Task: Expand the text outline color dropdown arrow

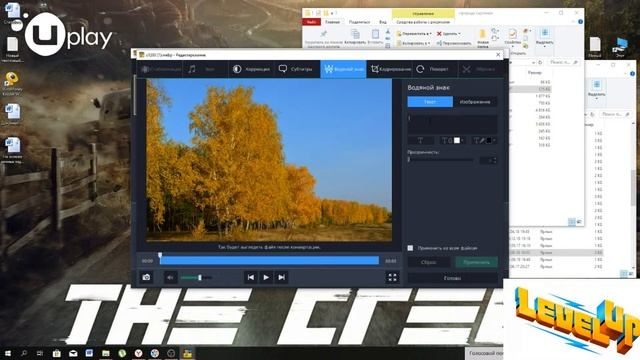Action: point(494,140)
